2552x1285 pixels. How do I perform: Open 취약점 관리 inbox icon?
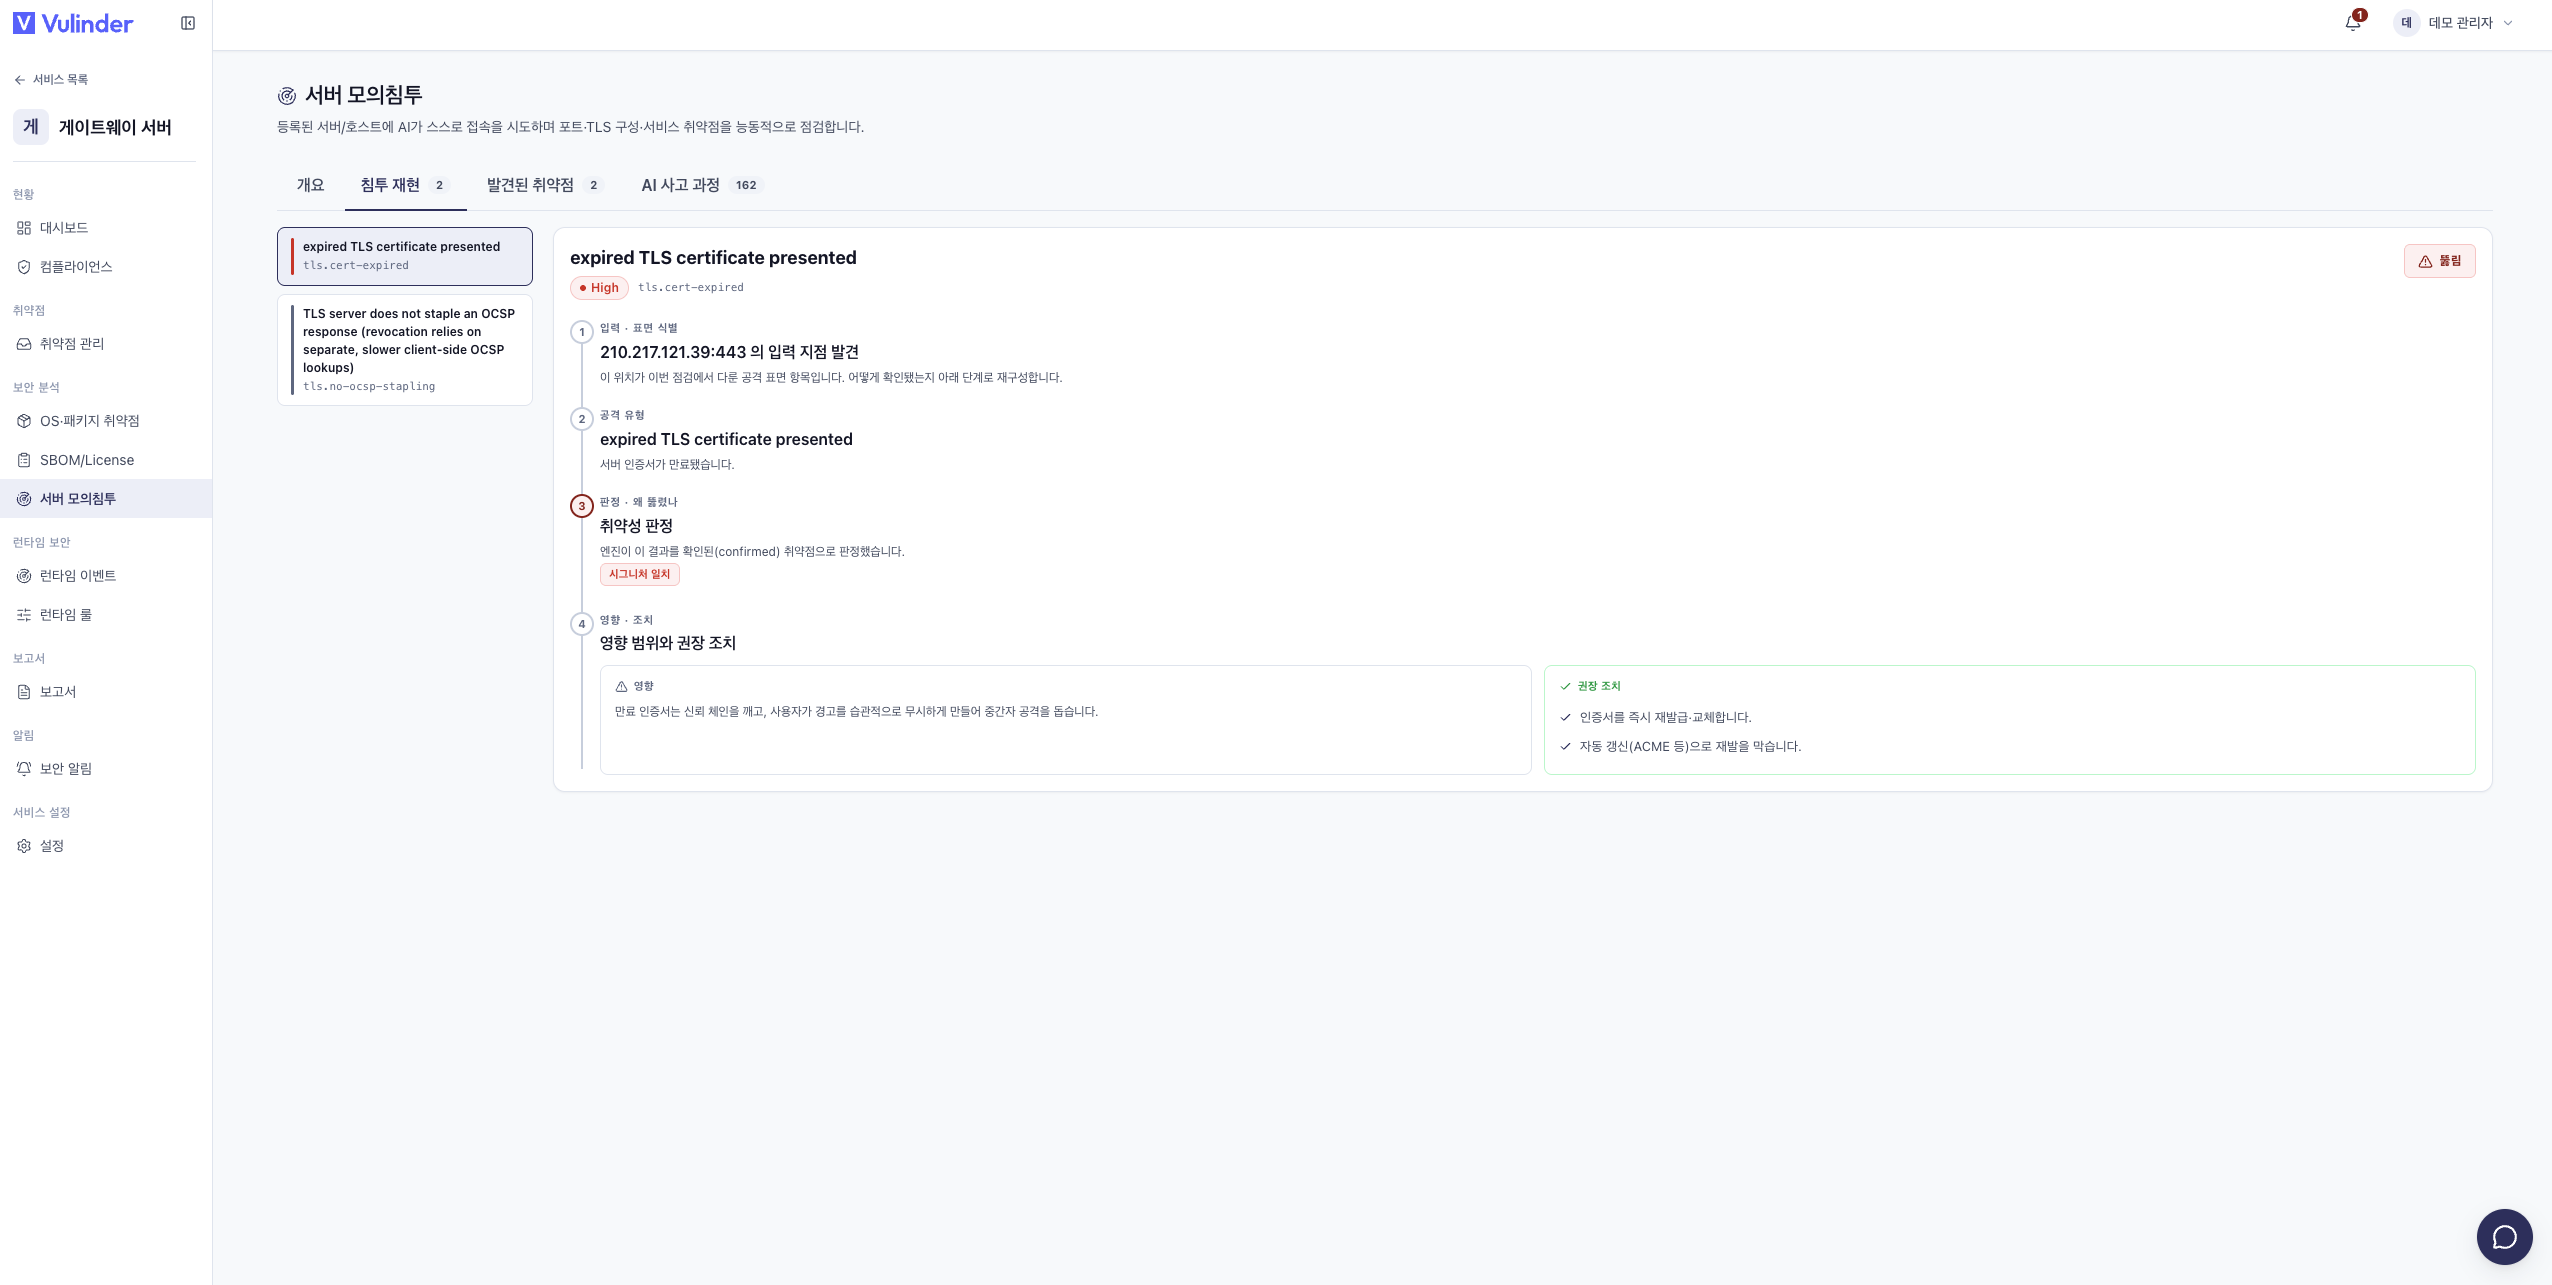tap(24, 344)
